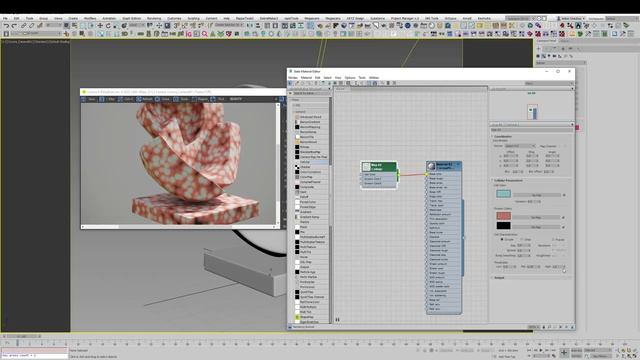Select Advanced Wood in the map browser

(311, 117)
